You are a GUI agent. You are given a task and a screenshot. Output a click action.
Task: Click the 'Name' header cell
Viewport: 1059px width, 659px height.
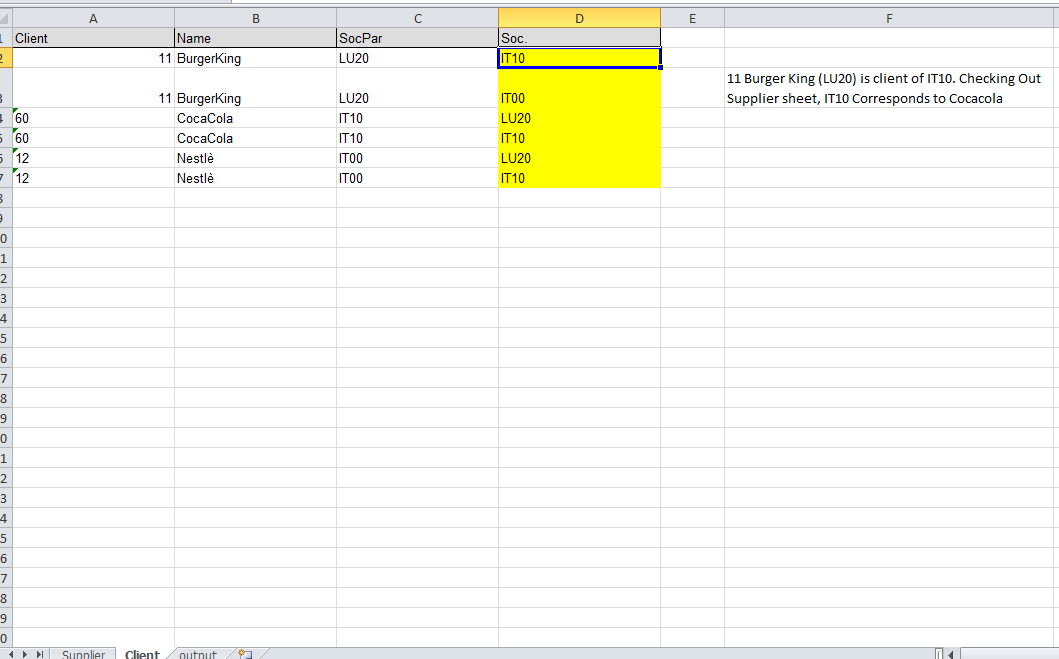point(255,38)
